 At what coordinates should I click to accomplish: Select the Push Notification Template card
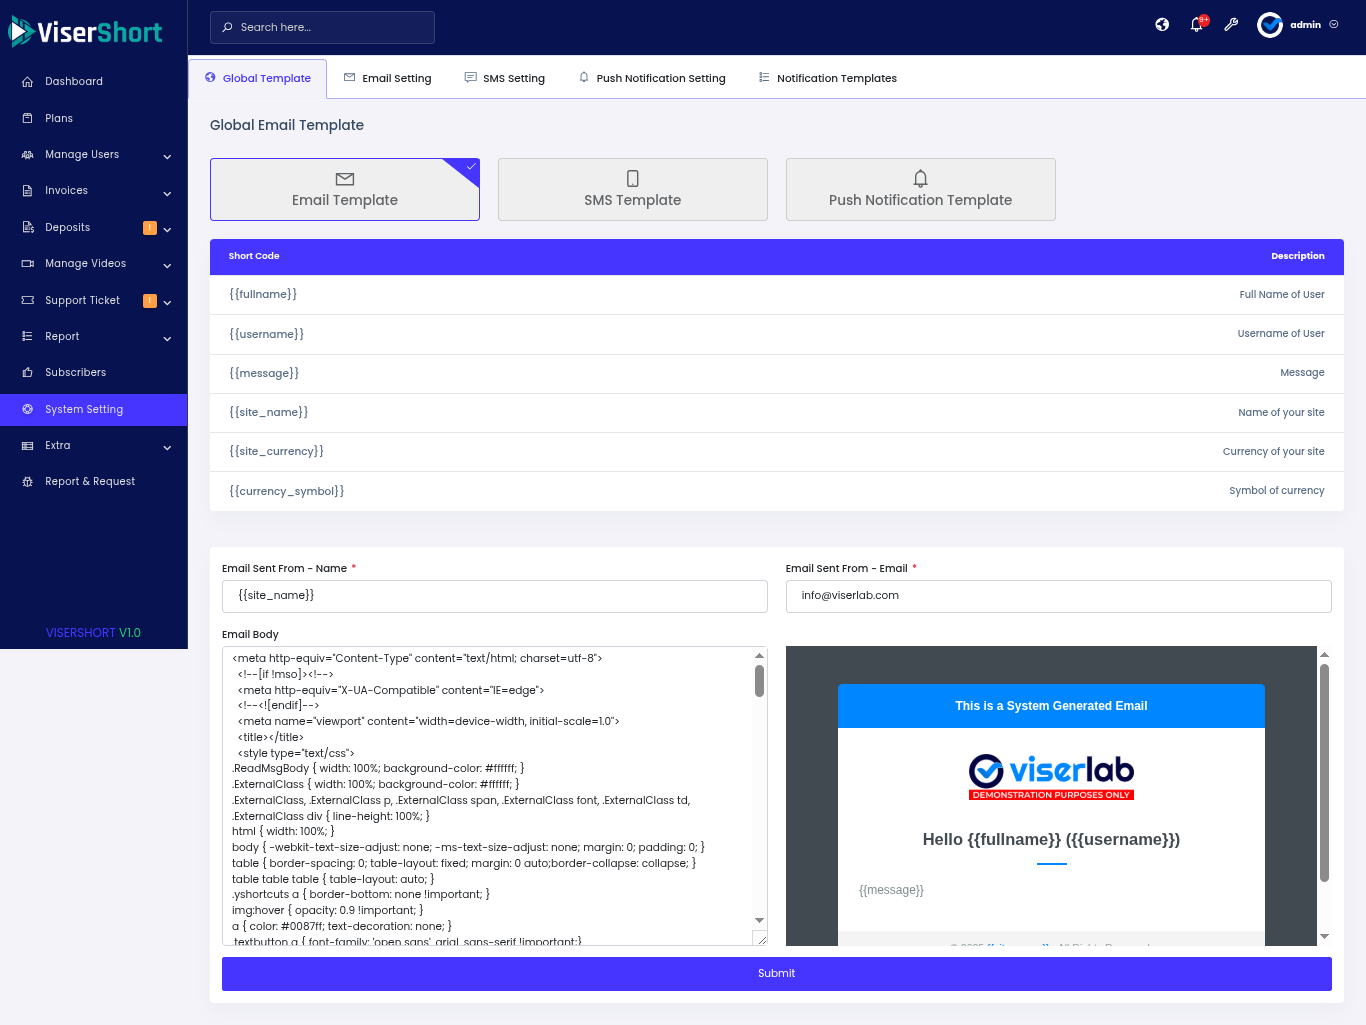(x=920, y=189)
